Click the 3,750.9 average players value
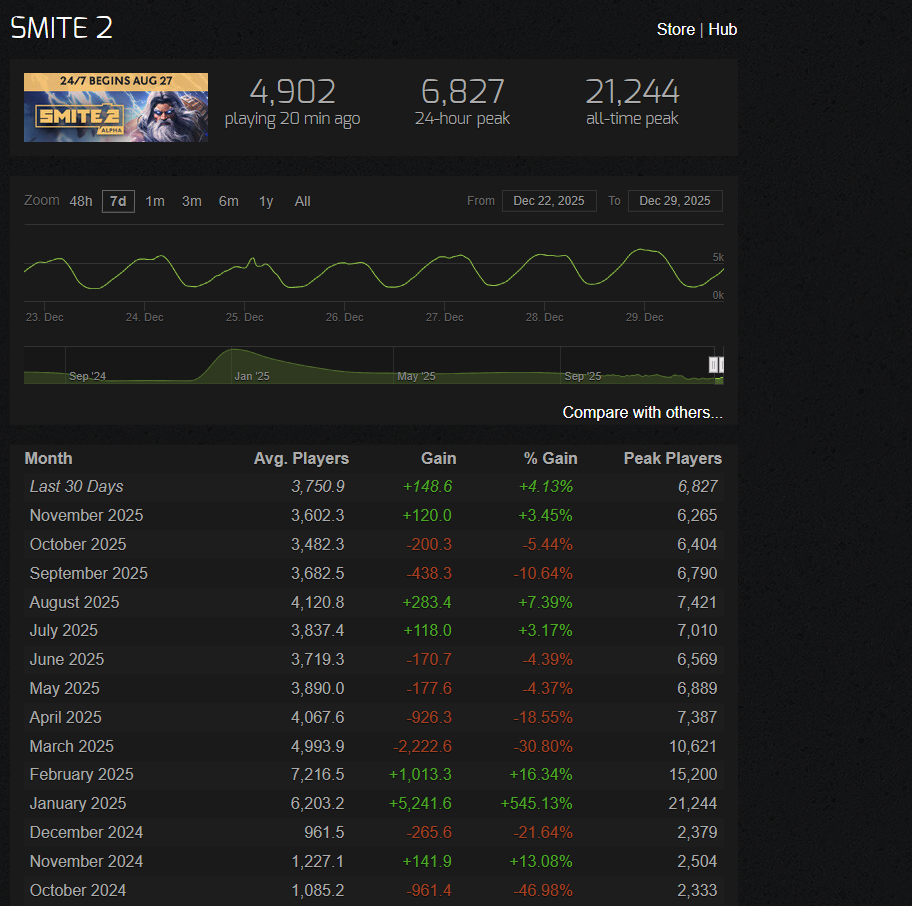The image size is (912, 906). pyautogui.click(x=318, y=486)
